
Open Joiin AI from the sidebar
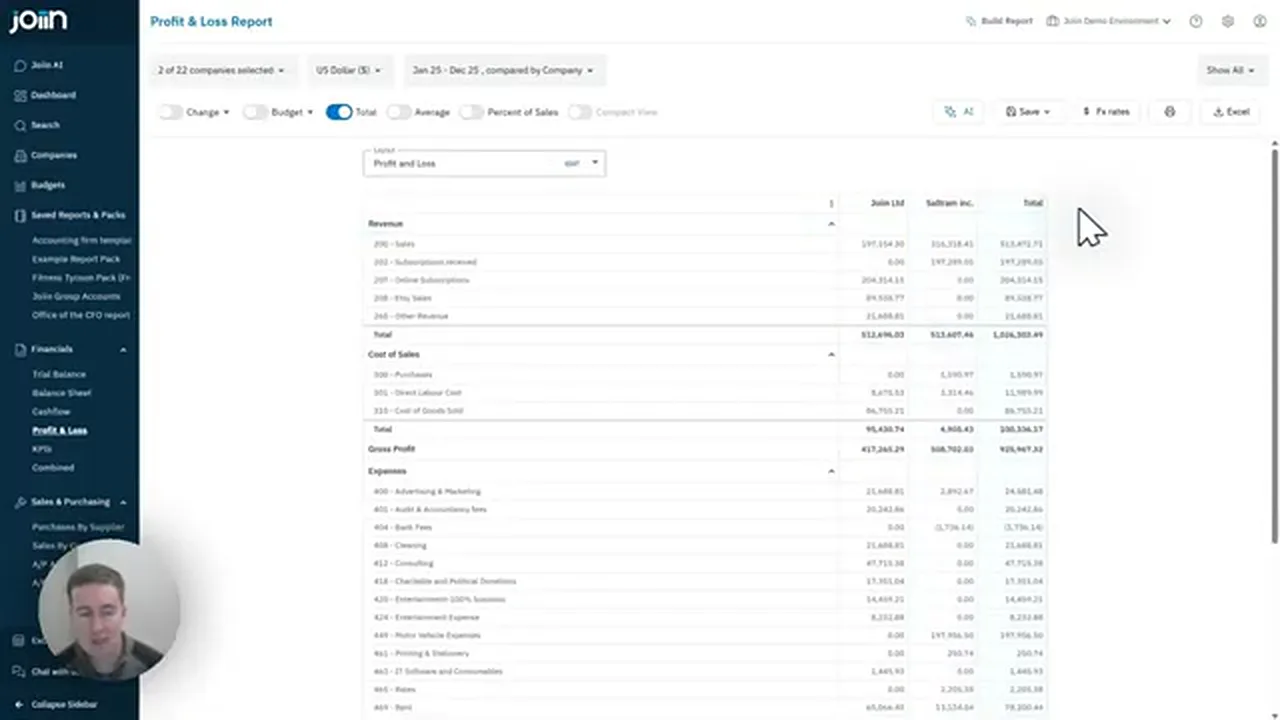point(40,65)
